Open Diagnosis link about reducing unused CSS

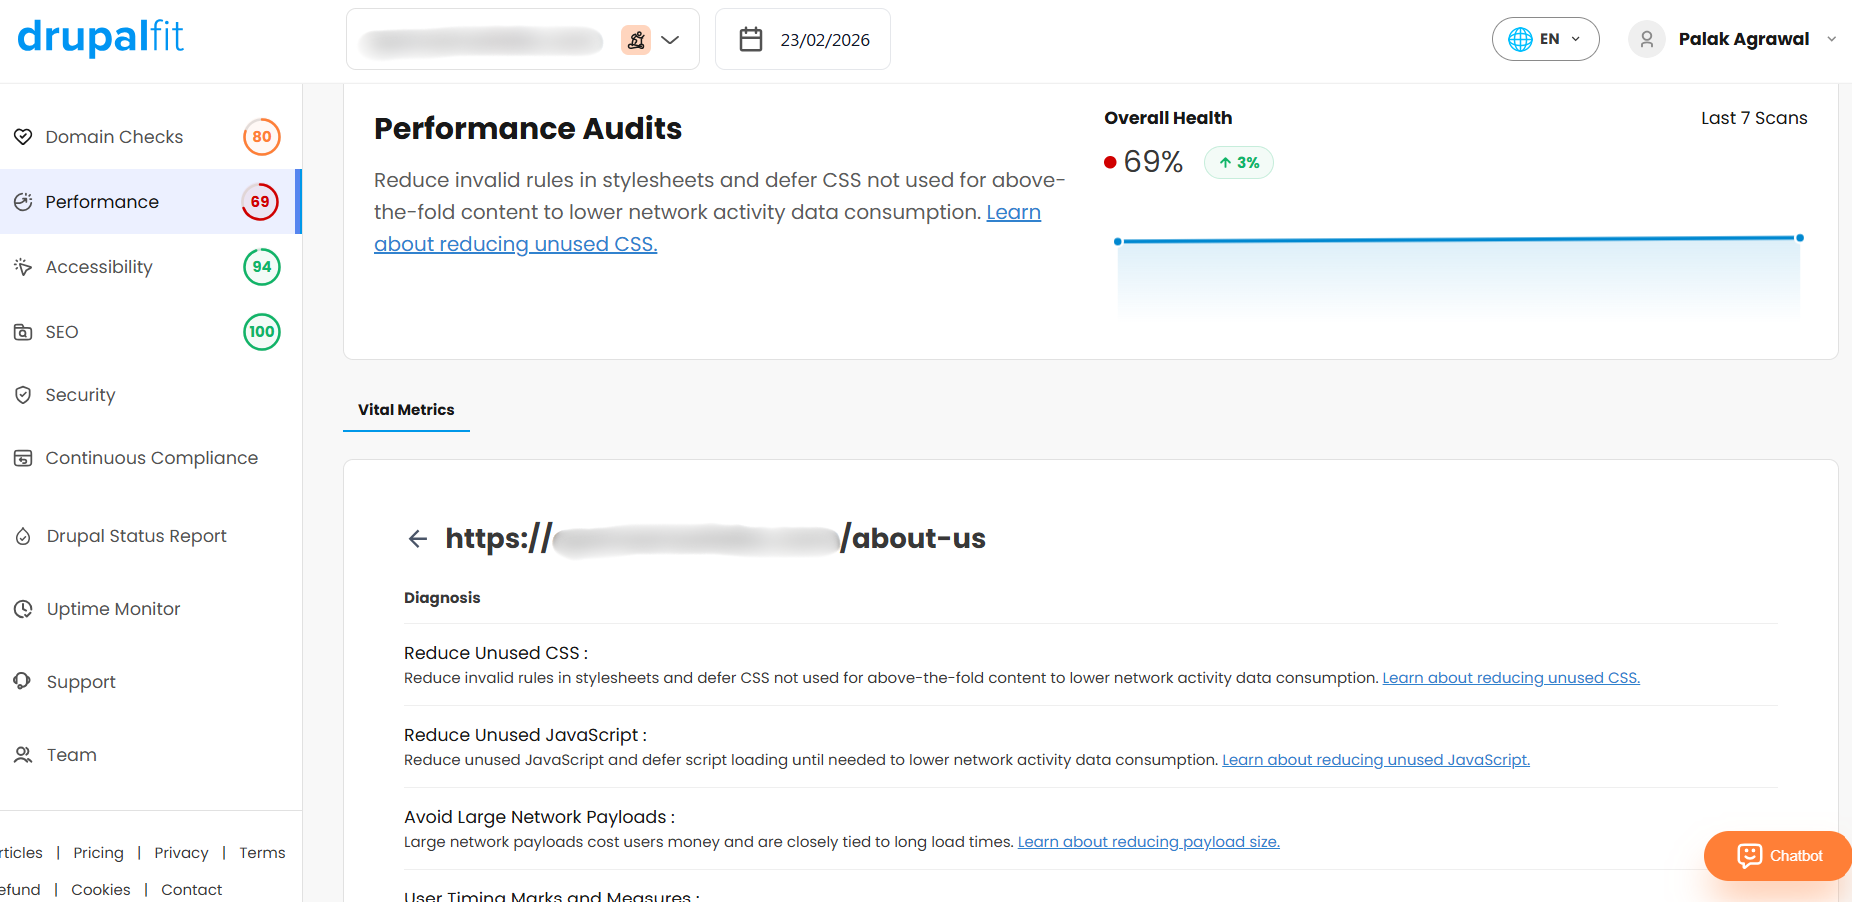[x=1511, y=678]
